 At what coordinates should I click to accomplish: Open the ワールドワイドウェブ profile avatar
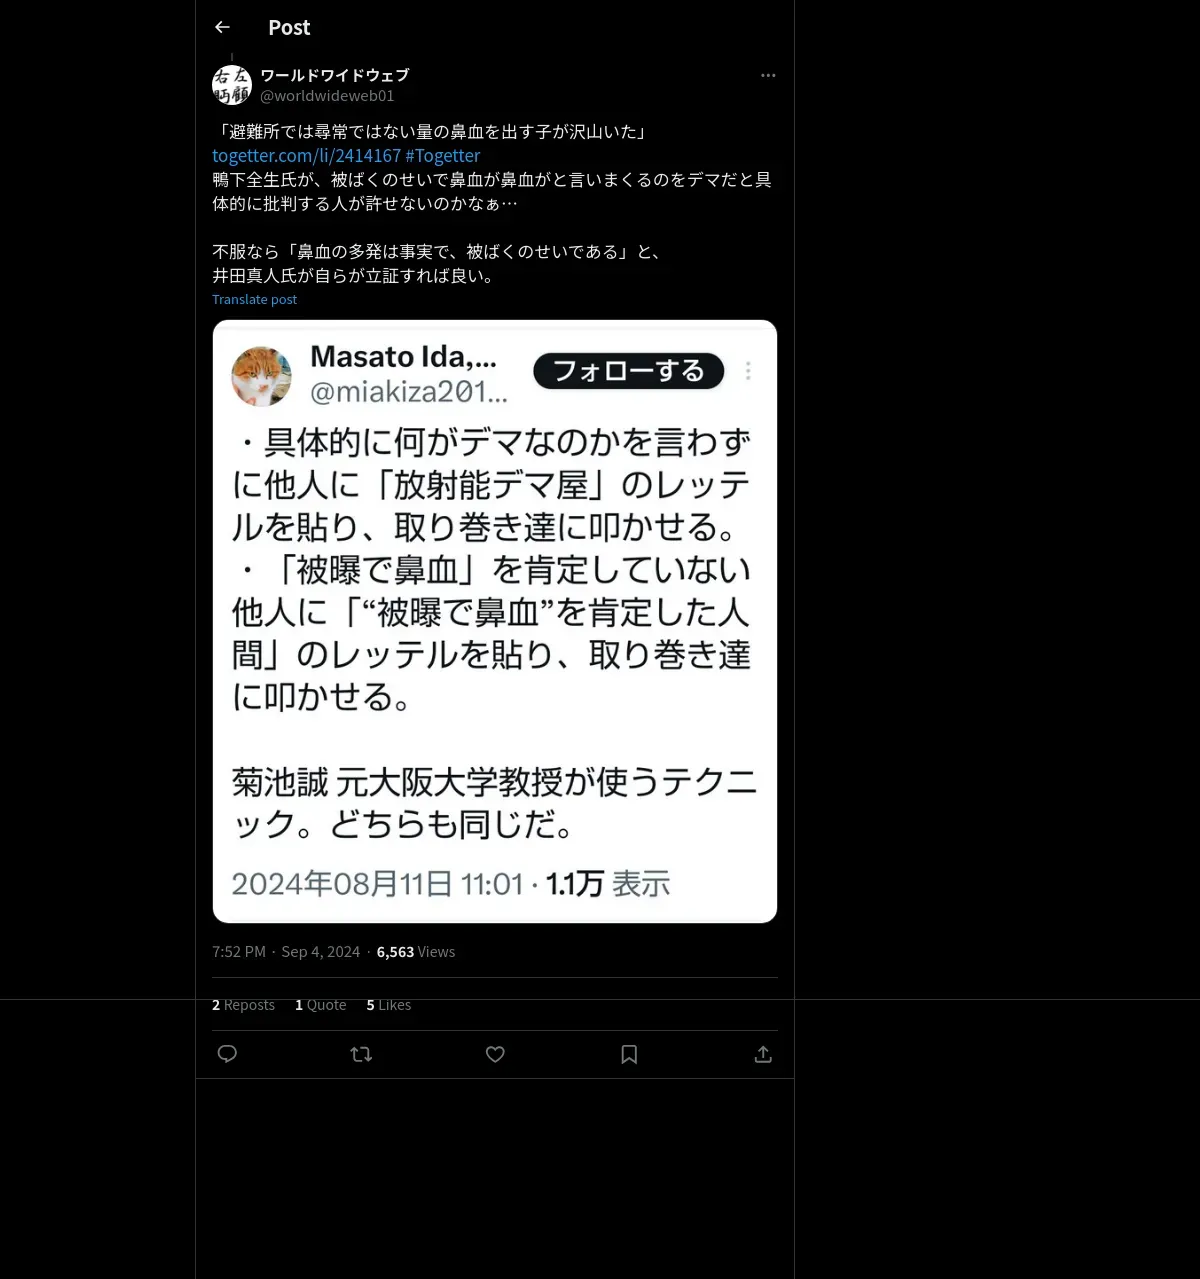click(232, 85)
